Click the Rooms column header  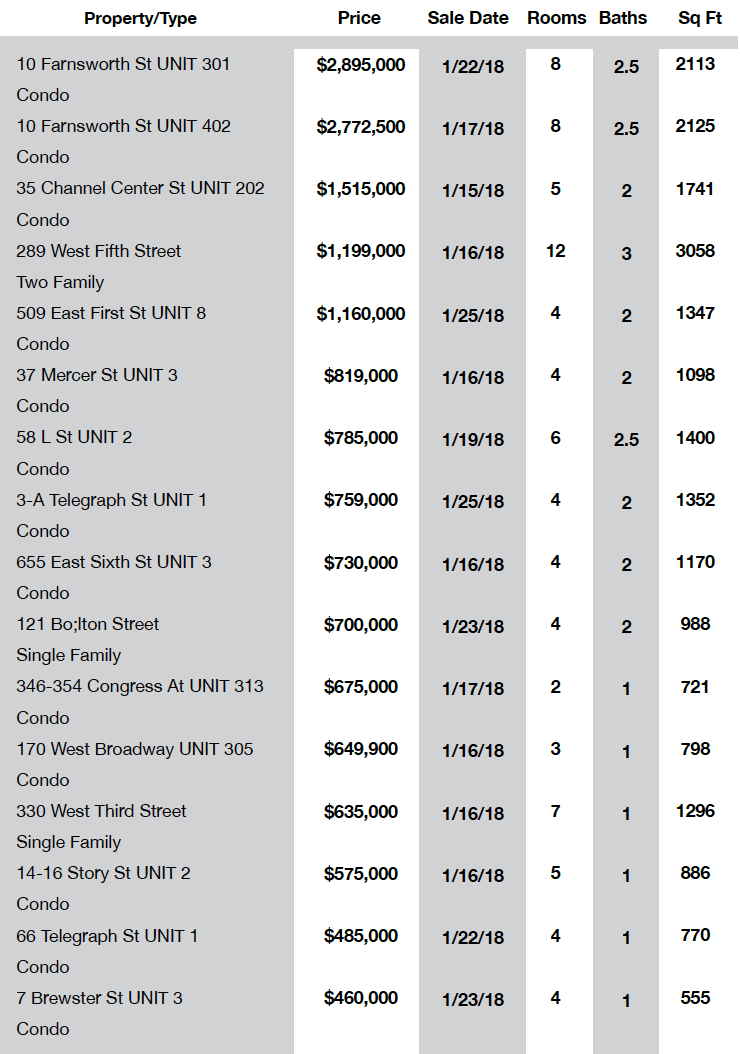[557, 17]
